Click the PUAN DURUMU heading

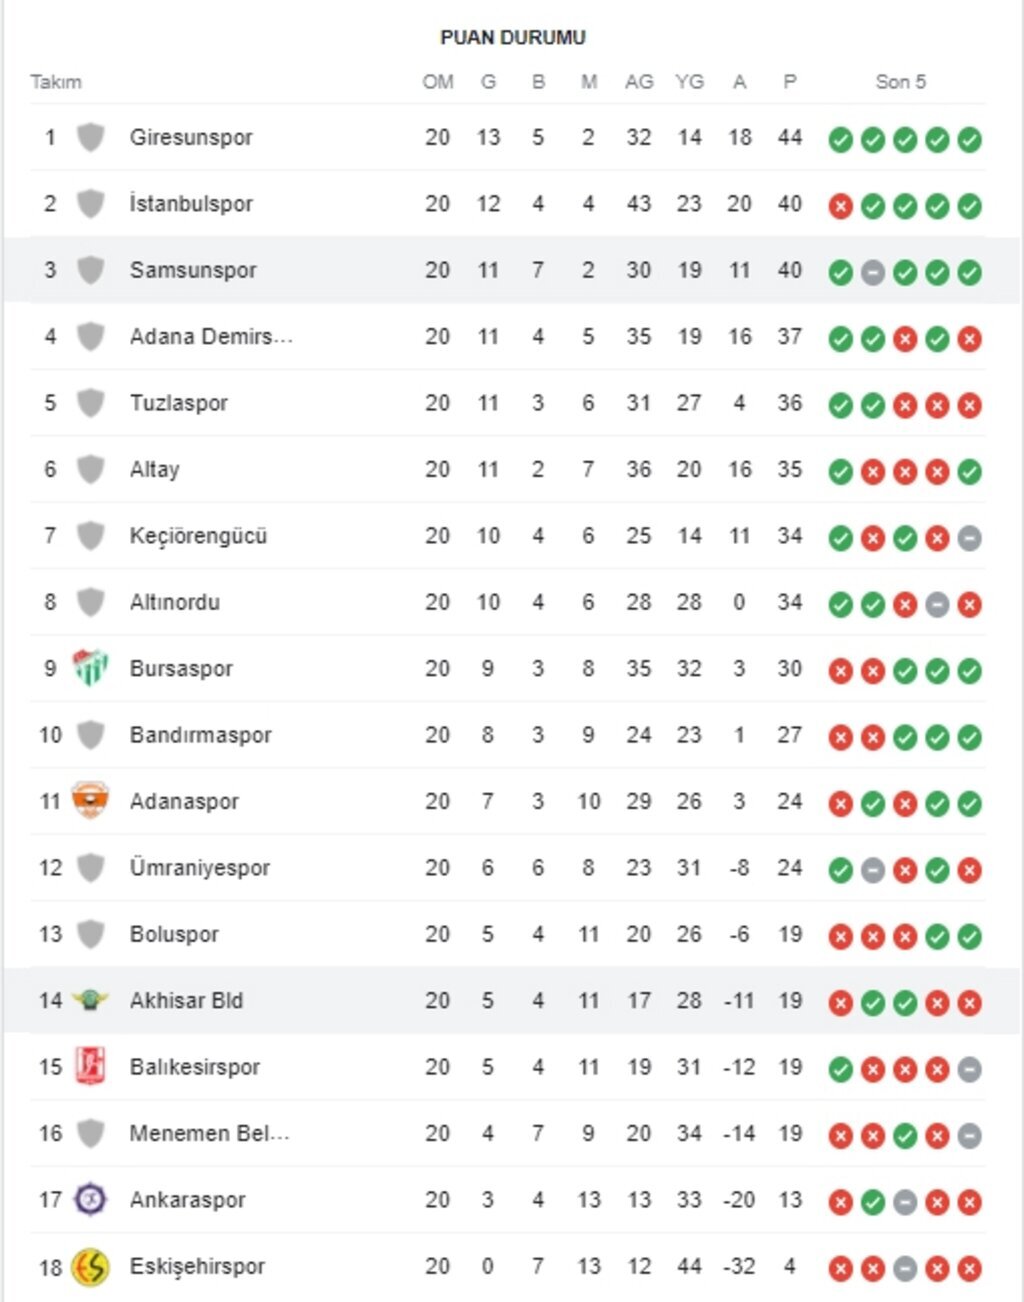pyautogui.click(x=512, y=38)
